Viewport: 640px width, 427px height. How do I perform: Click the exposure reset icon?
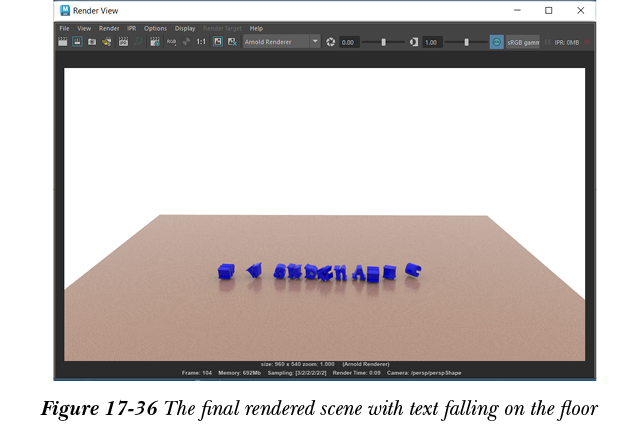click(x=331, y=42)
